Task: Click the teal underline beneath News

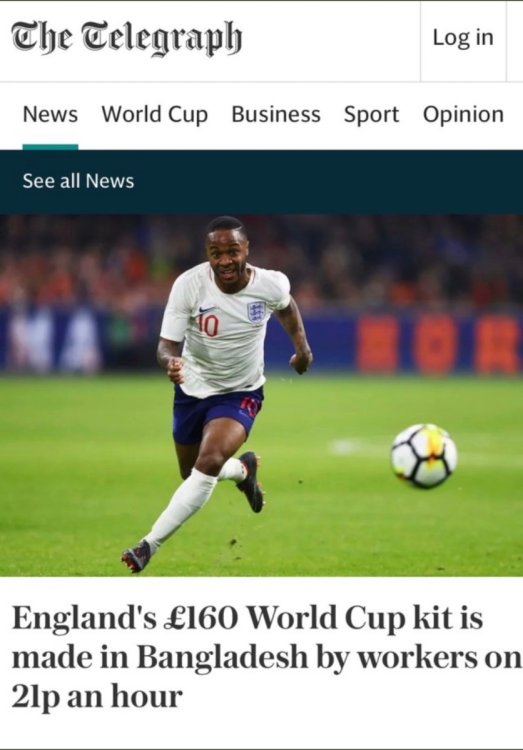Action: point(50,147)
